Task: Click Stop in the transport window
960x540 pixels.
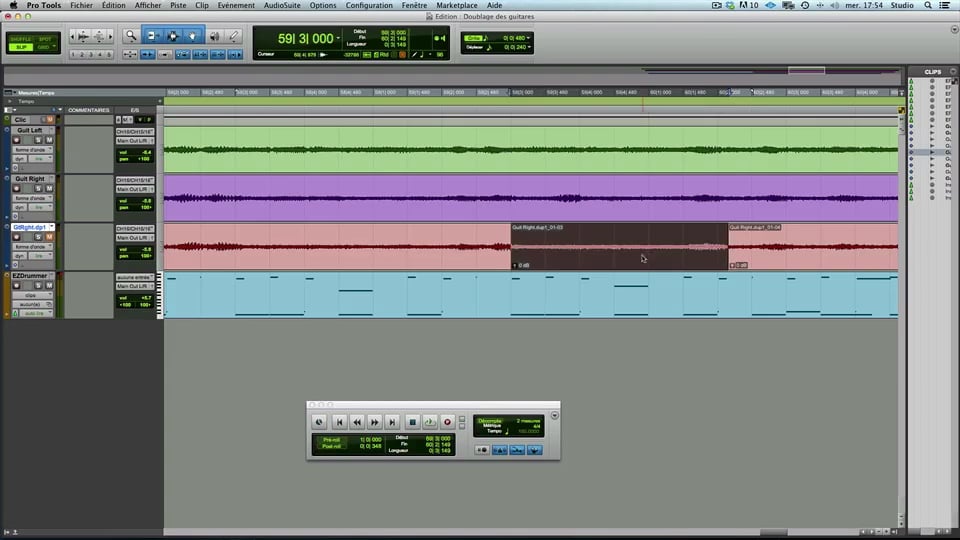Action: tap(412, 423)
